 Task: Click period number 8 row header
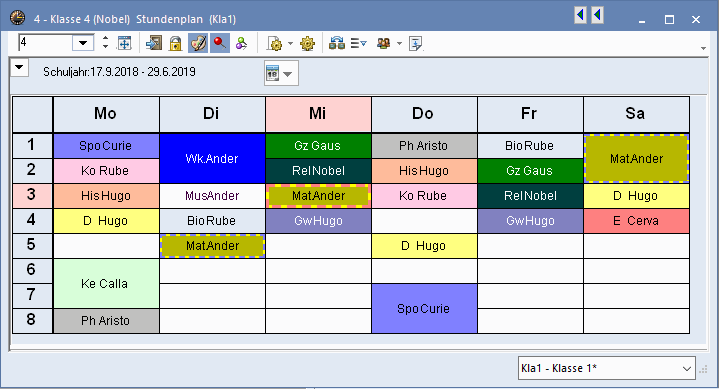pos(32,321)
